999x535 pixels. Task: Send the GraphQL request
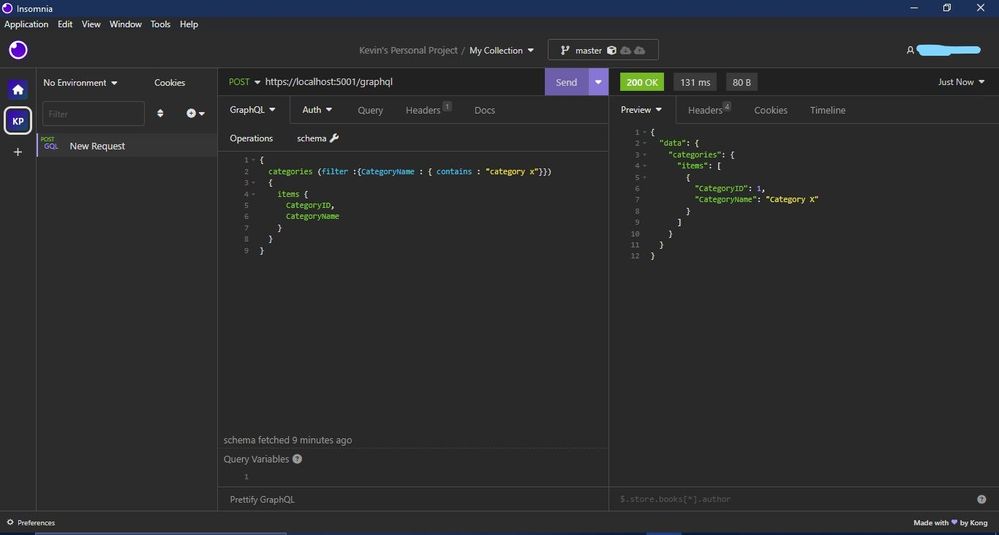(x=566, y=82)
